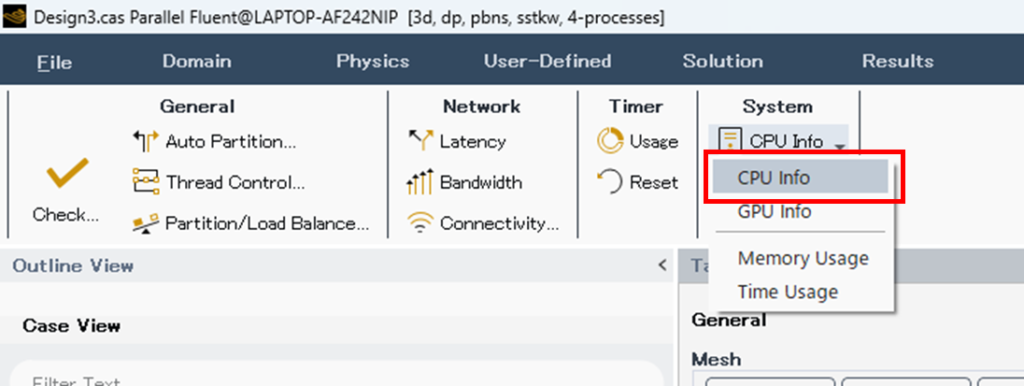Open the Solution ribbon tab
The image size is (1024, 386).
pyautogui.click(x=722, y=61)
